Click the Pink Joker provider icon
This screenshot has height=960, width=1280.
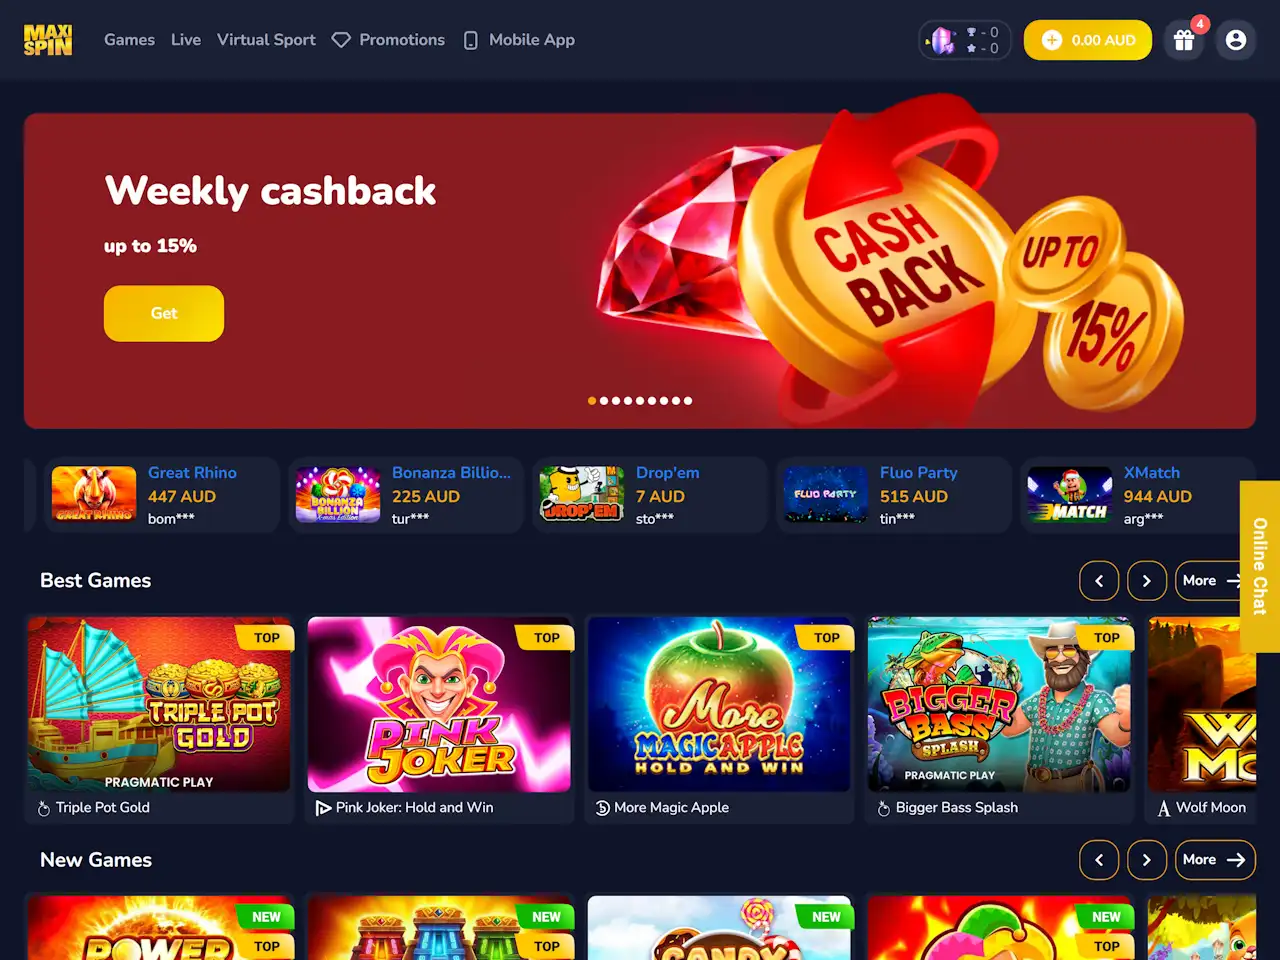click(x=323, y=808)
